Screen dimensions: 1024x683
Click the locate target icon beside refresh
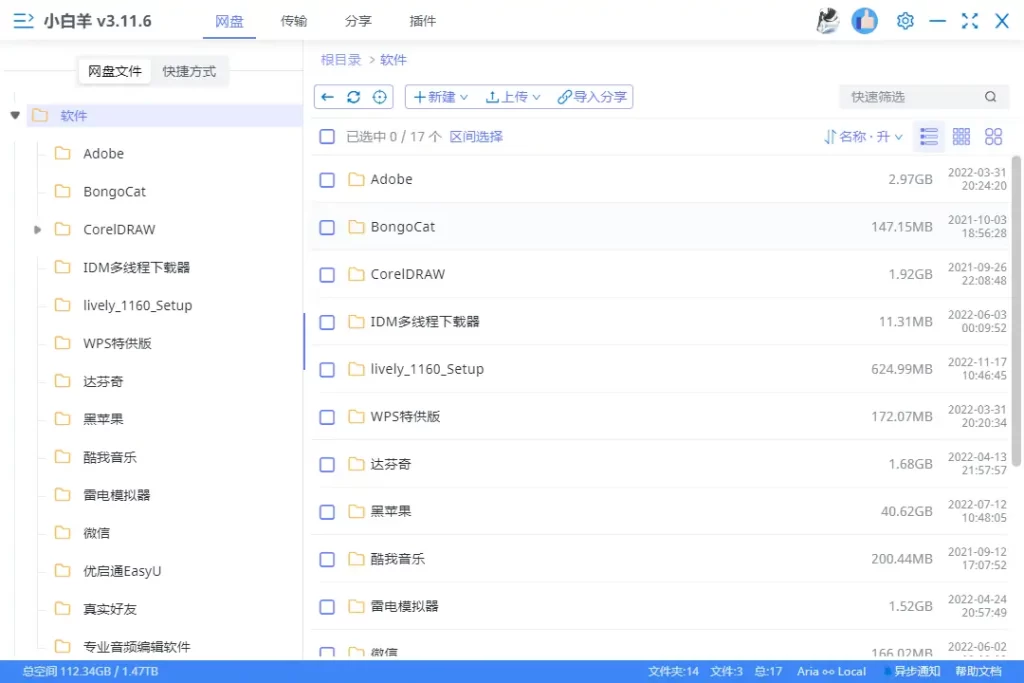pyautogui.click(x=381, y=97)
